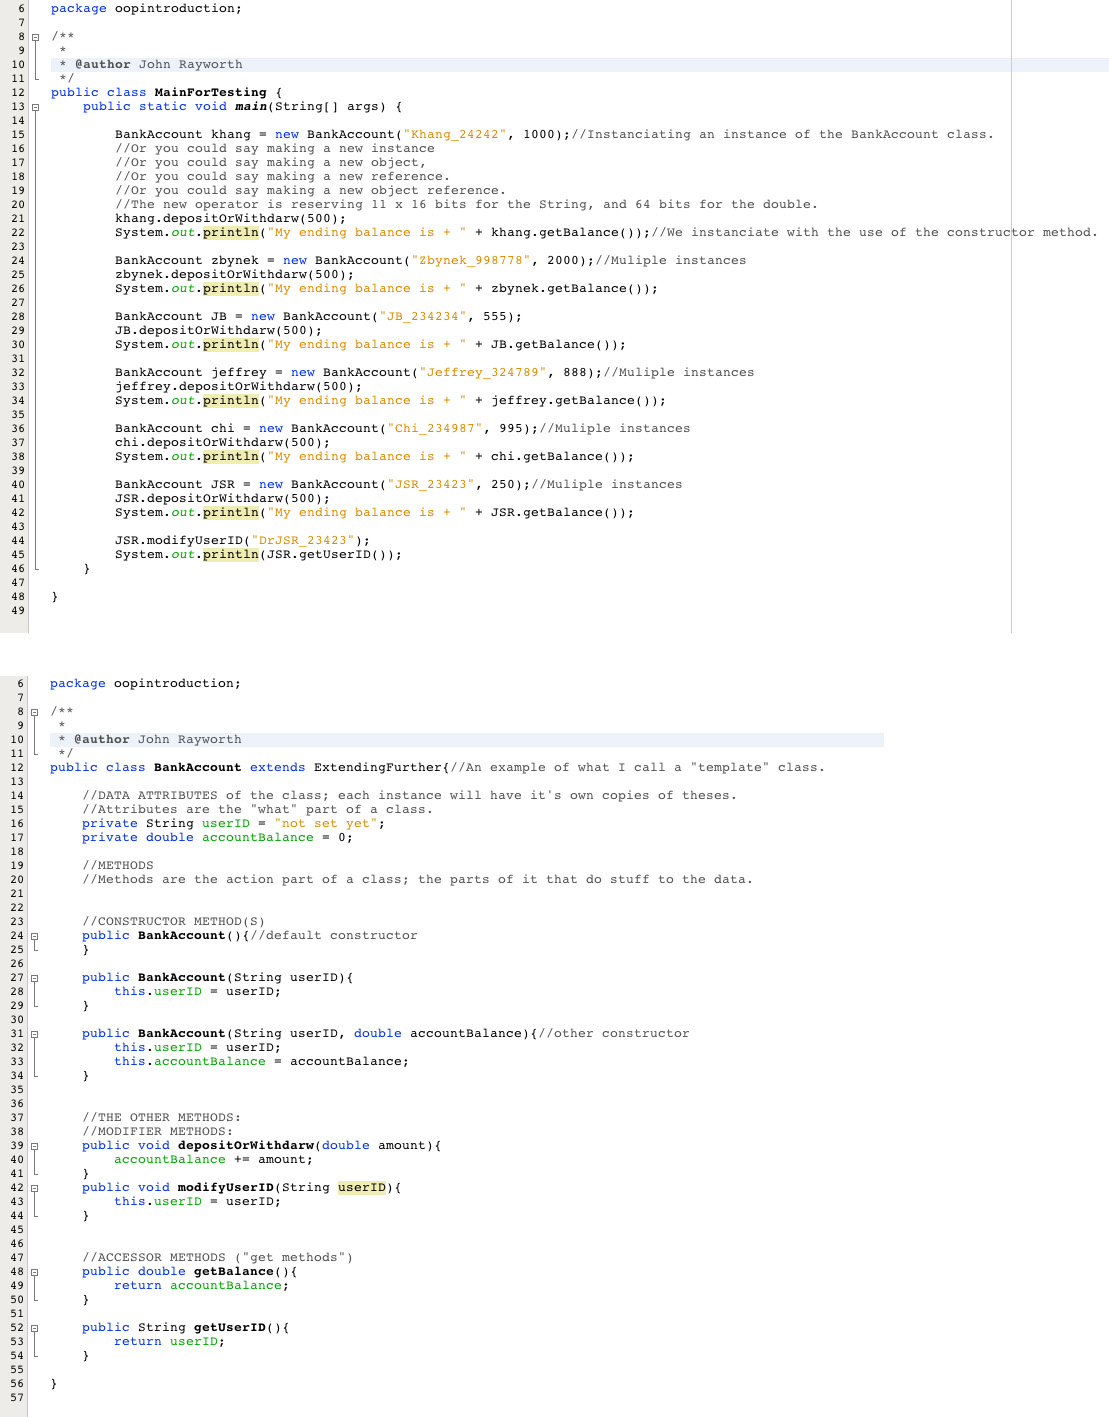The height and width of the screenshot is (1417, 1109).
Task: Collapse the main method fold in MainForTesting
Action: (35, 107)
